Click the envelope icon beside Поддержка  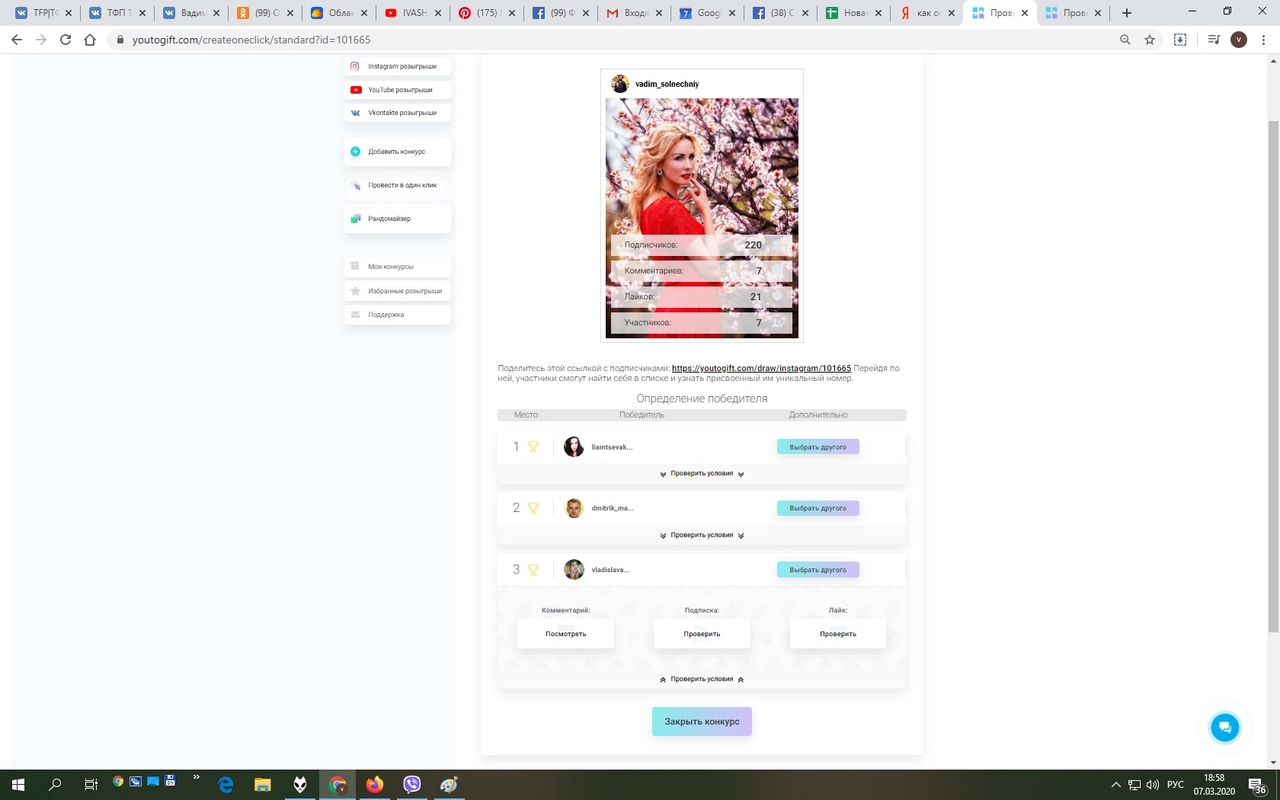(355, 315)
